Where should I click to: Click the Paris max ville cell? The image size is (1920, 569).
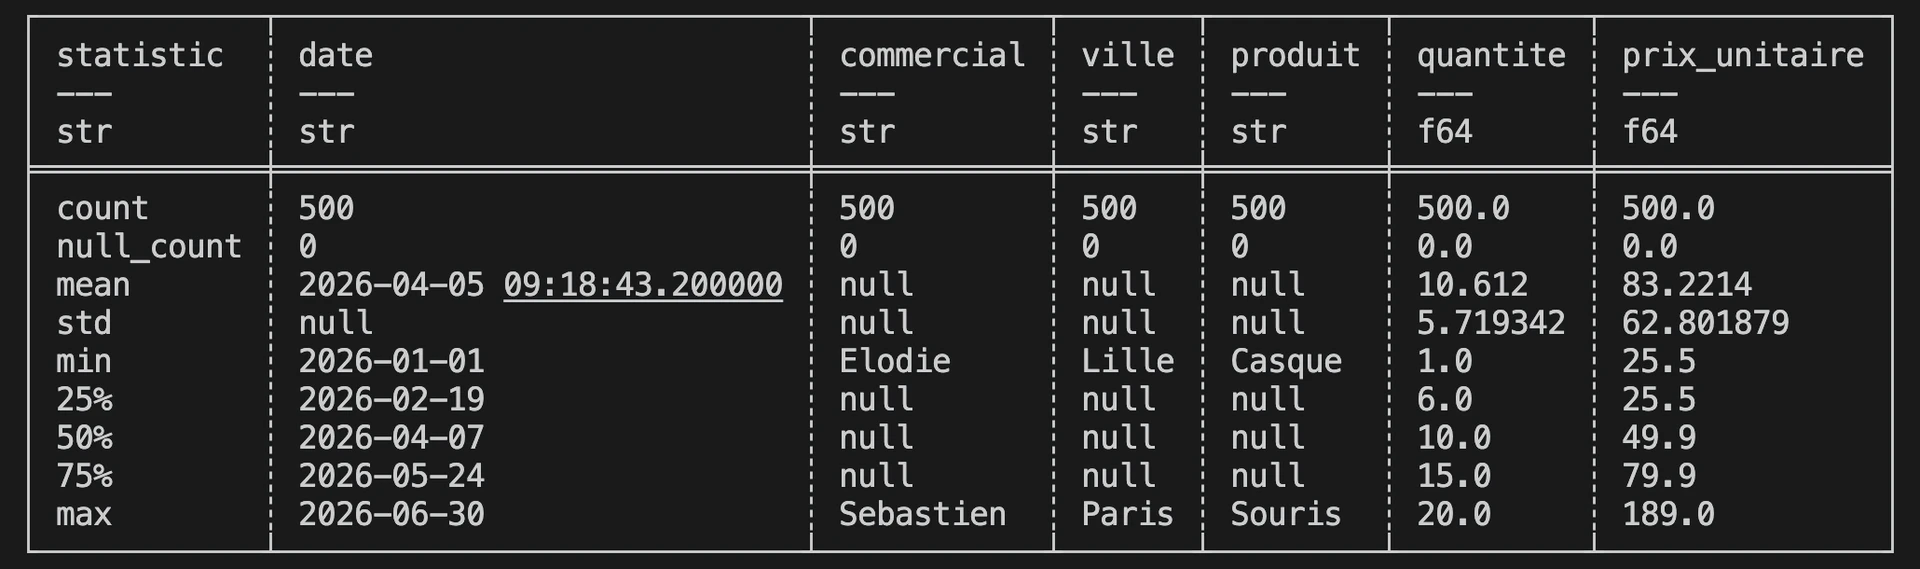point(1128,514)
